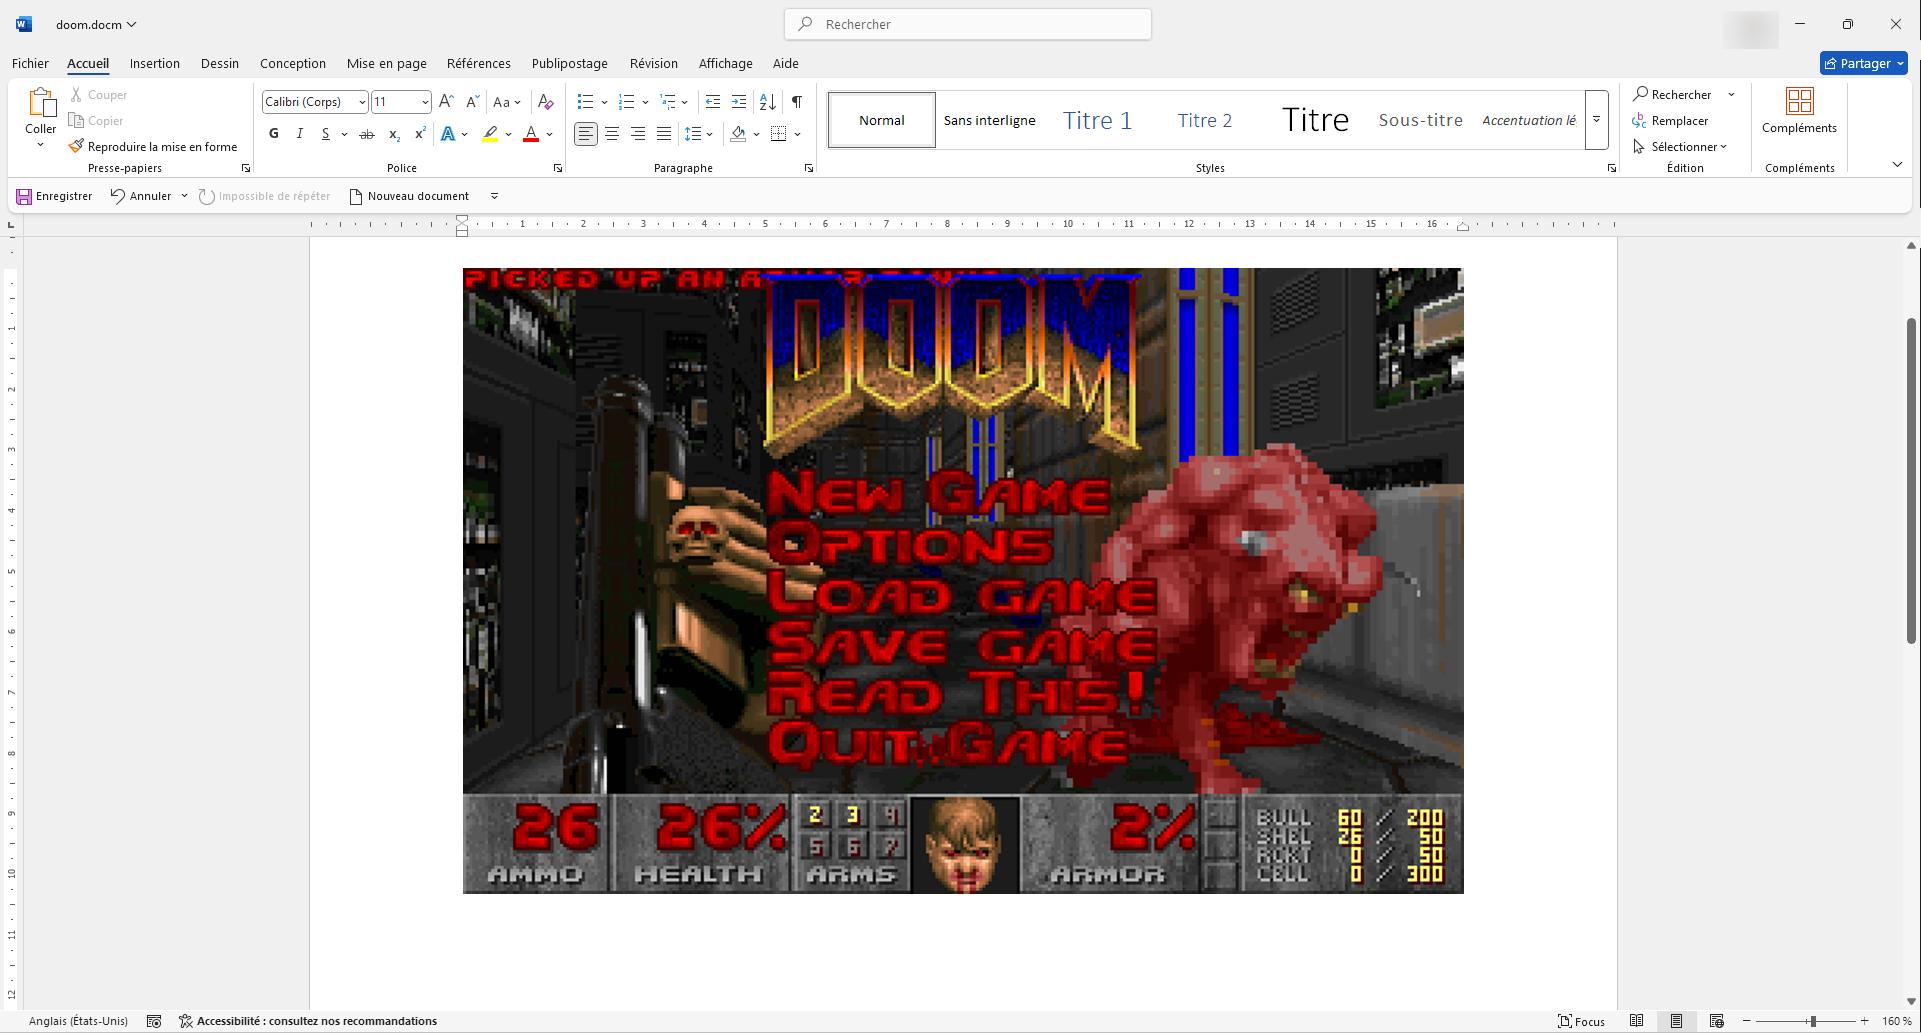1921x1033 pixels.
Task: Click Rechercher in Édition group
Action: pyautogui.click(x=1672, y=95)
